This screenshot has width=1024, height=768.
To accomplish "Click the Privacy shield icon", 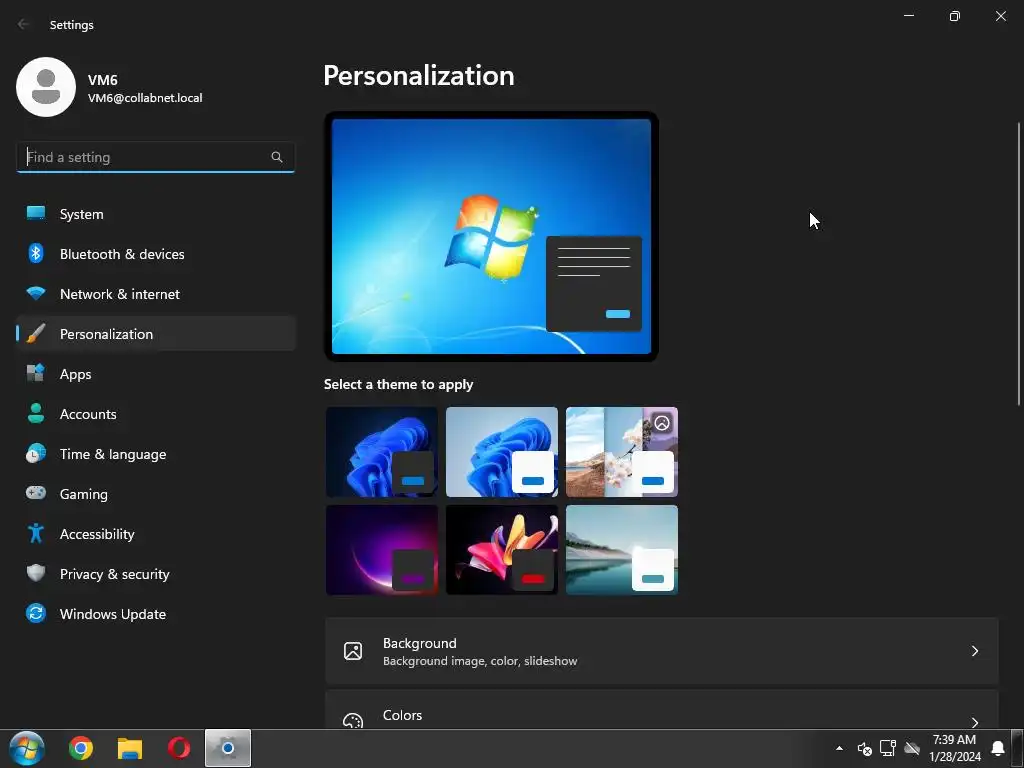I will click(x=36, y=573).
